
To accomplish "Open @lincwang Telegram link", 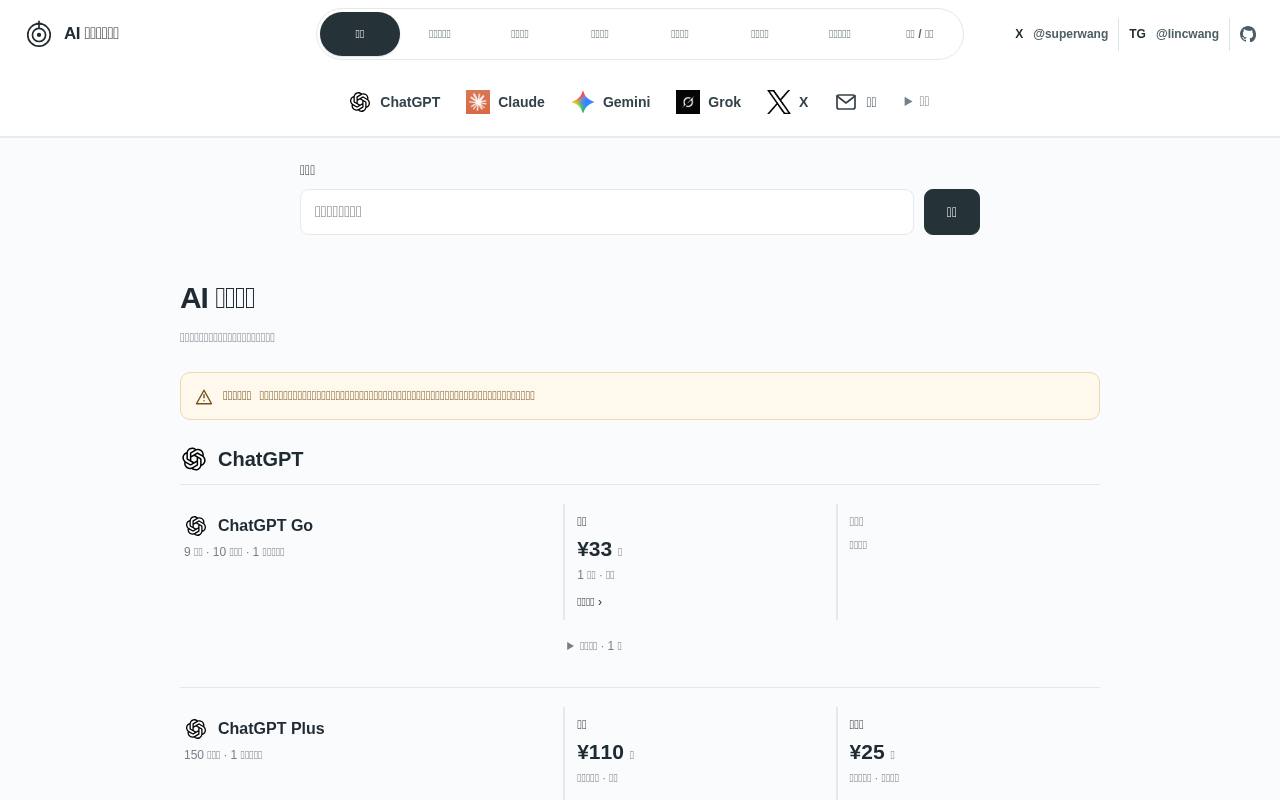I will click(x=1174, y=34).
